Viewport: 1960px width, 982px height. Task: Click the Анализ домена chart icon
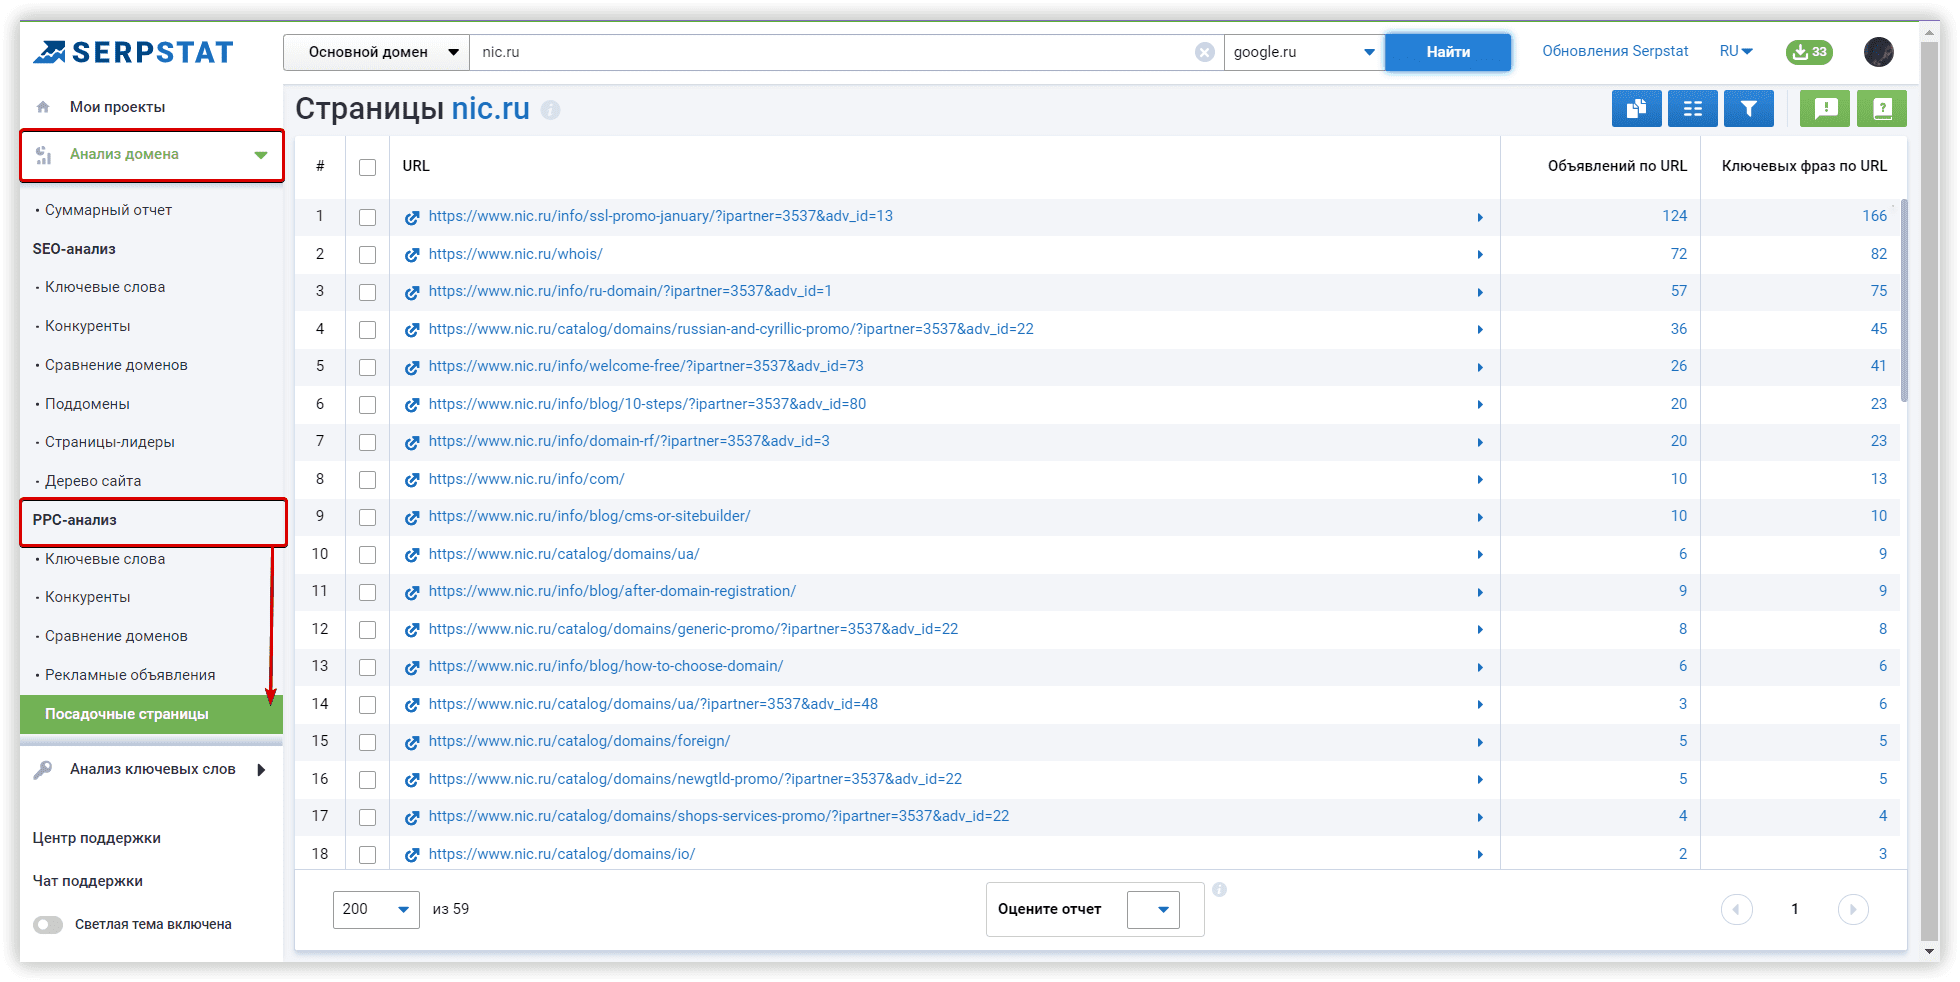click(43, 155)
